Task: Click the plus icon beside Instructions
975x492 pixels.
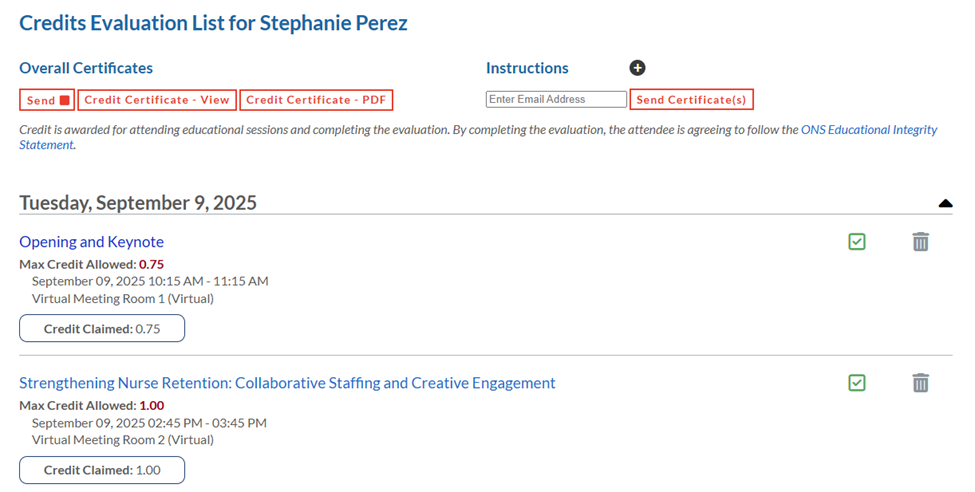Action: pyautogui.click(x=637, y=68)
